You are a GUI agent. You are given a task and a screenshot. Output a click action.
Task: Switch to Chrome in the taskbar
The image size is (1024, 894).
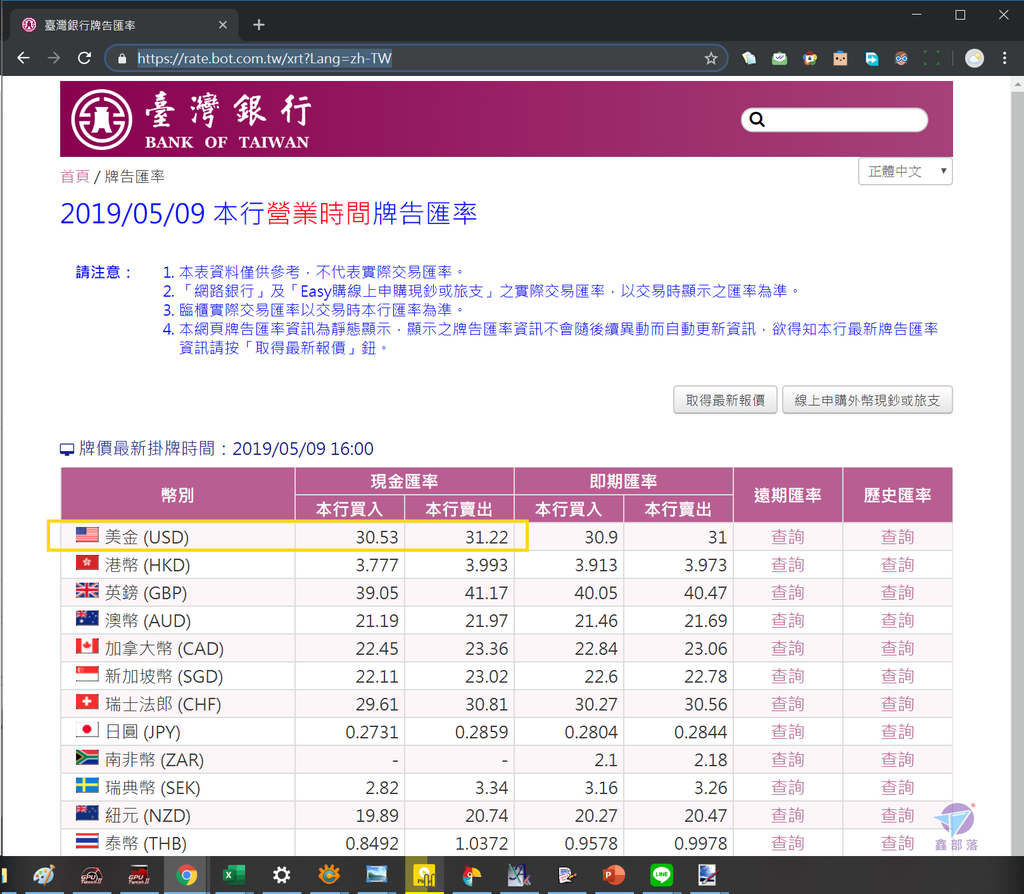(x=187, y=874)
